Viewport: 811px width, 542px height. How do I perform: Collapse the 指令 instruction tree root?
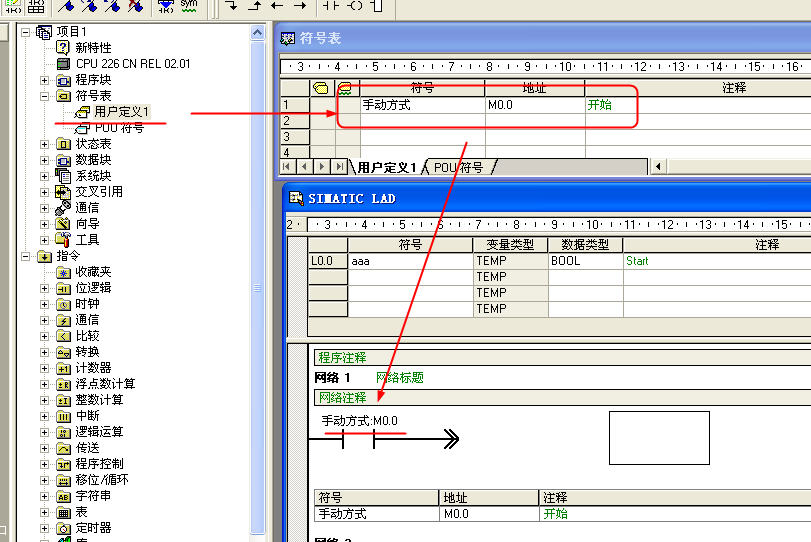[x=27, y=256]
